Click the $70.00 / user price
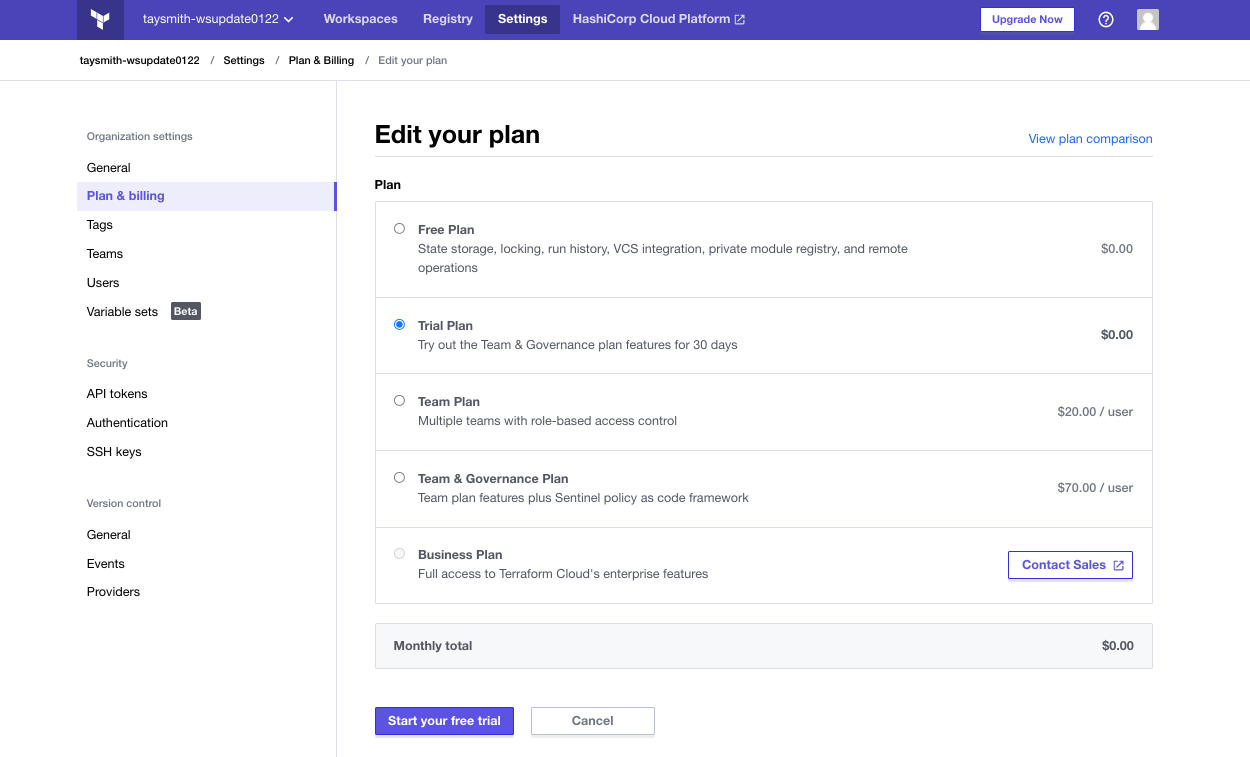Viewport: 1250px width, 757px height. click(1095, 488)
